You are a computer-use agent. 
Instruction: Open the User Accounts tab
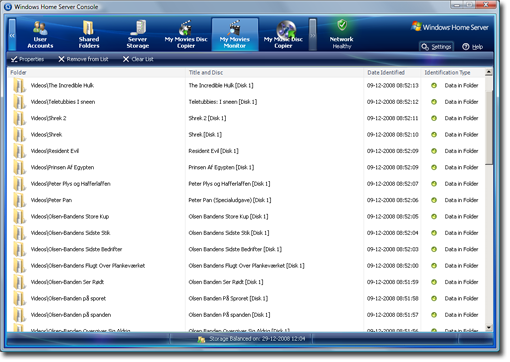pyautogui.click(x=40, y=35)
